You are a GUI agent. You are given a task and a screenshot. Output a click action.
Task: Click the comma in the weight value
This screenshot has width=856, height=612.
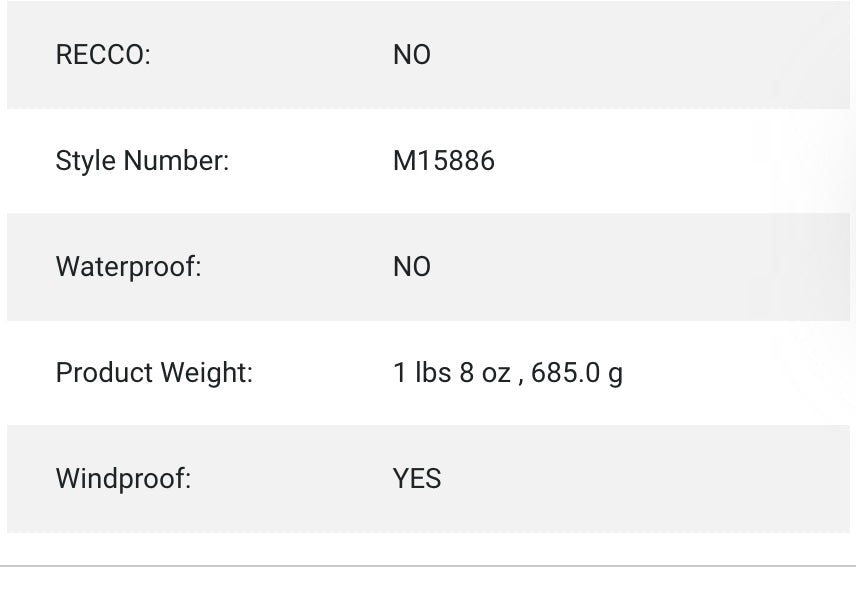coord(521,379)
